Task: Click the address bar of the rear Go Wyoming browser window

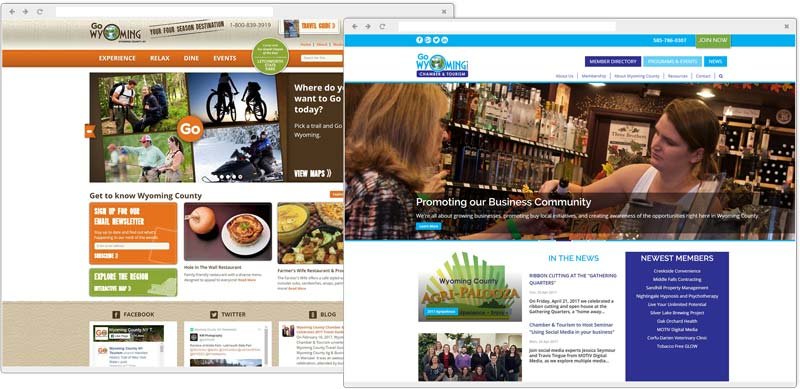Action: point(164,11)
